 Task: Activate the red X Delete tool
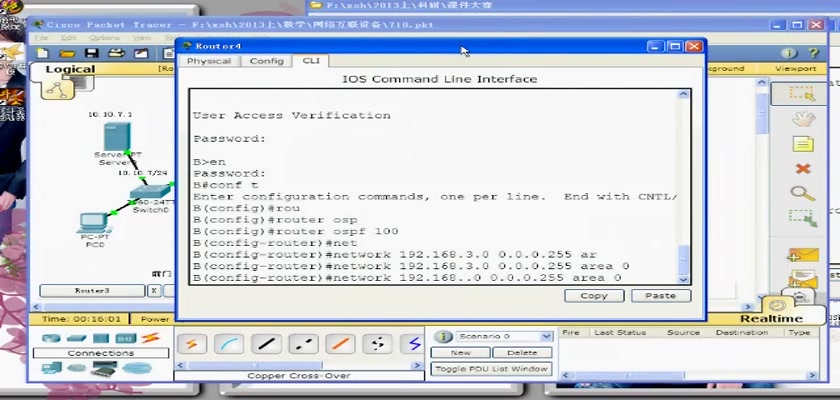(x=802, y=169)
